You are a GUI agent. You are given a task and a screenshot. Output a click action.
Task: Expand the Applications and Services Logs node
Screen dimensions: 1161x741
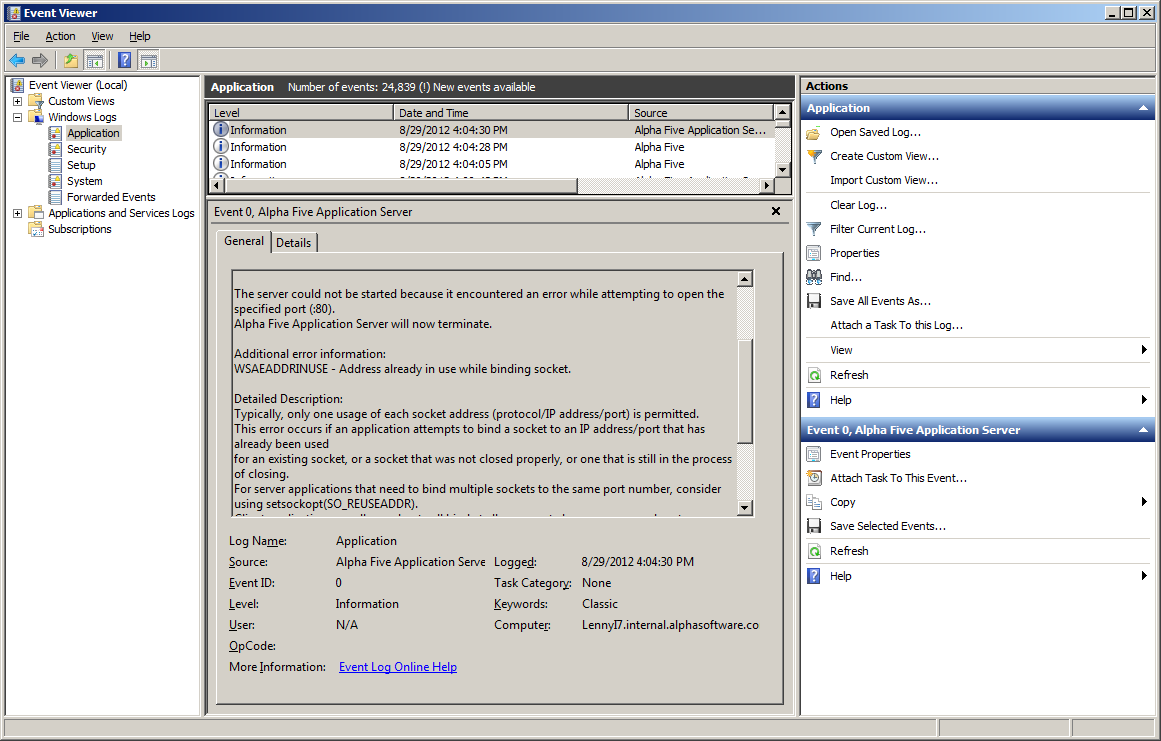18,213
